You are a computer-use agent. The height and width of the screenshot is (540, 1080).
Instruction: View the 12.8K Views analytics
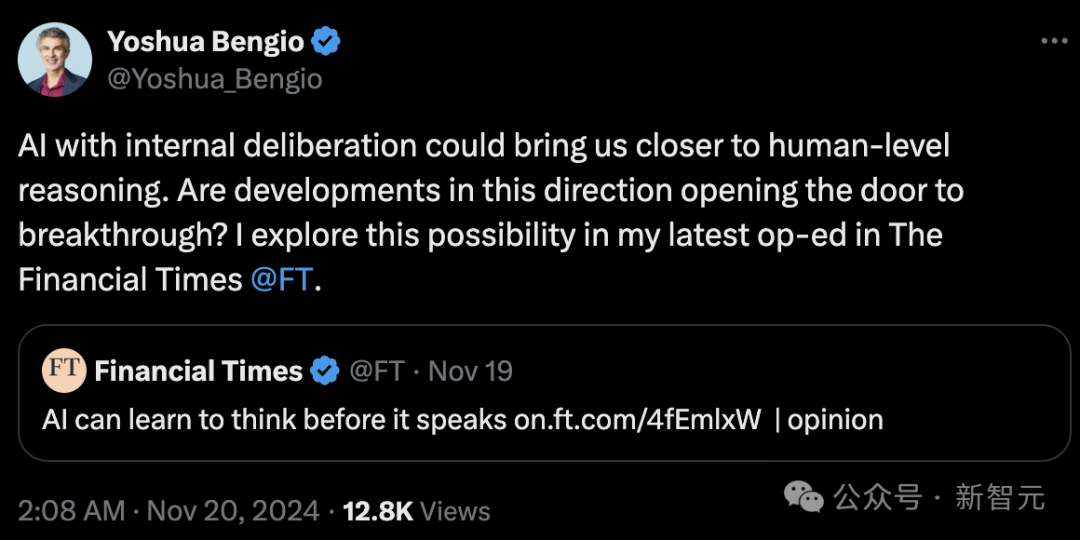pyautogui.click(x=416, y=511)
